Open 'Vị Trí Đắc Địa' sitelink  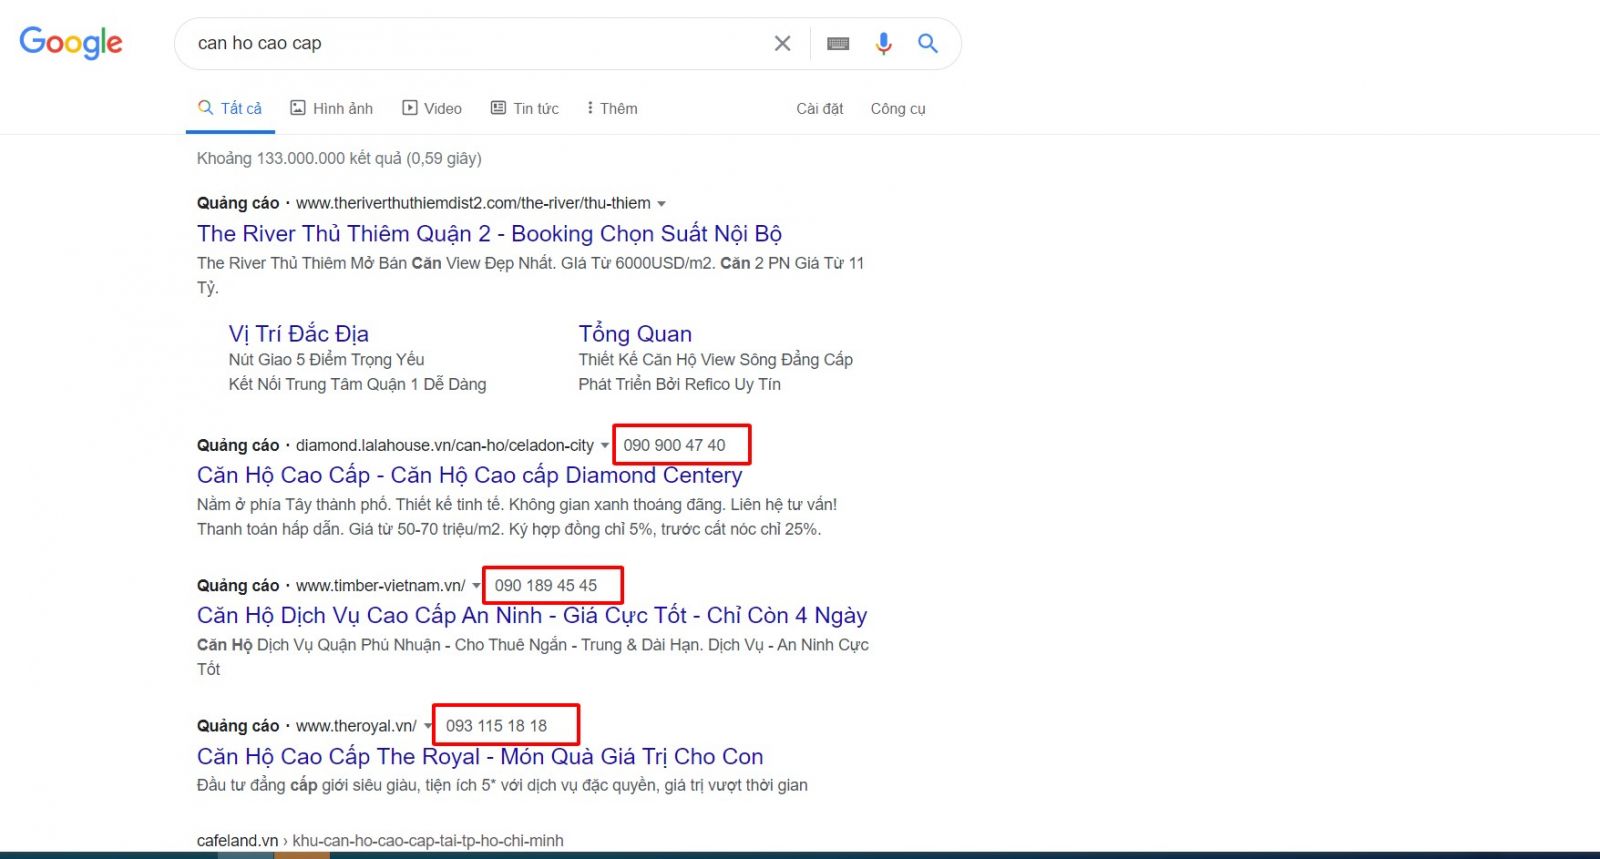298,334
